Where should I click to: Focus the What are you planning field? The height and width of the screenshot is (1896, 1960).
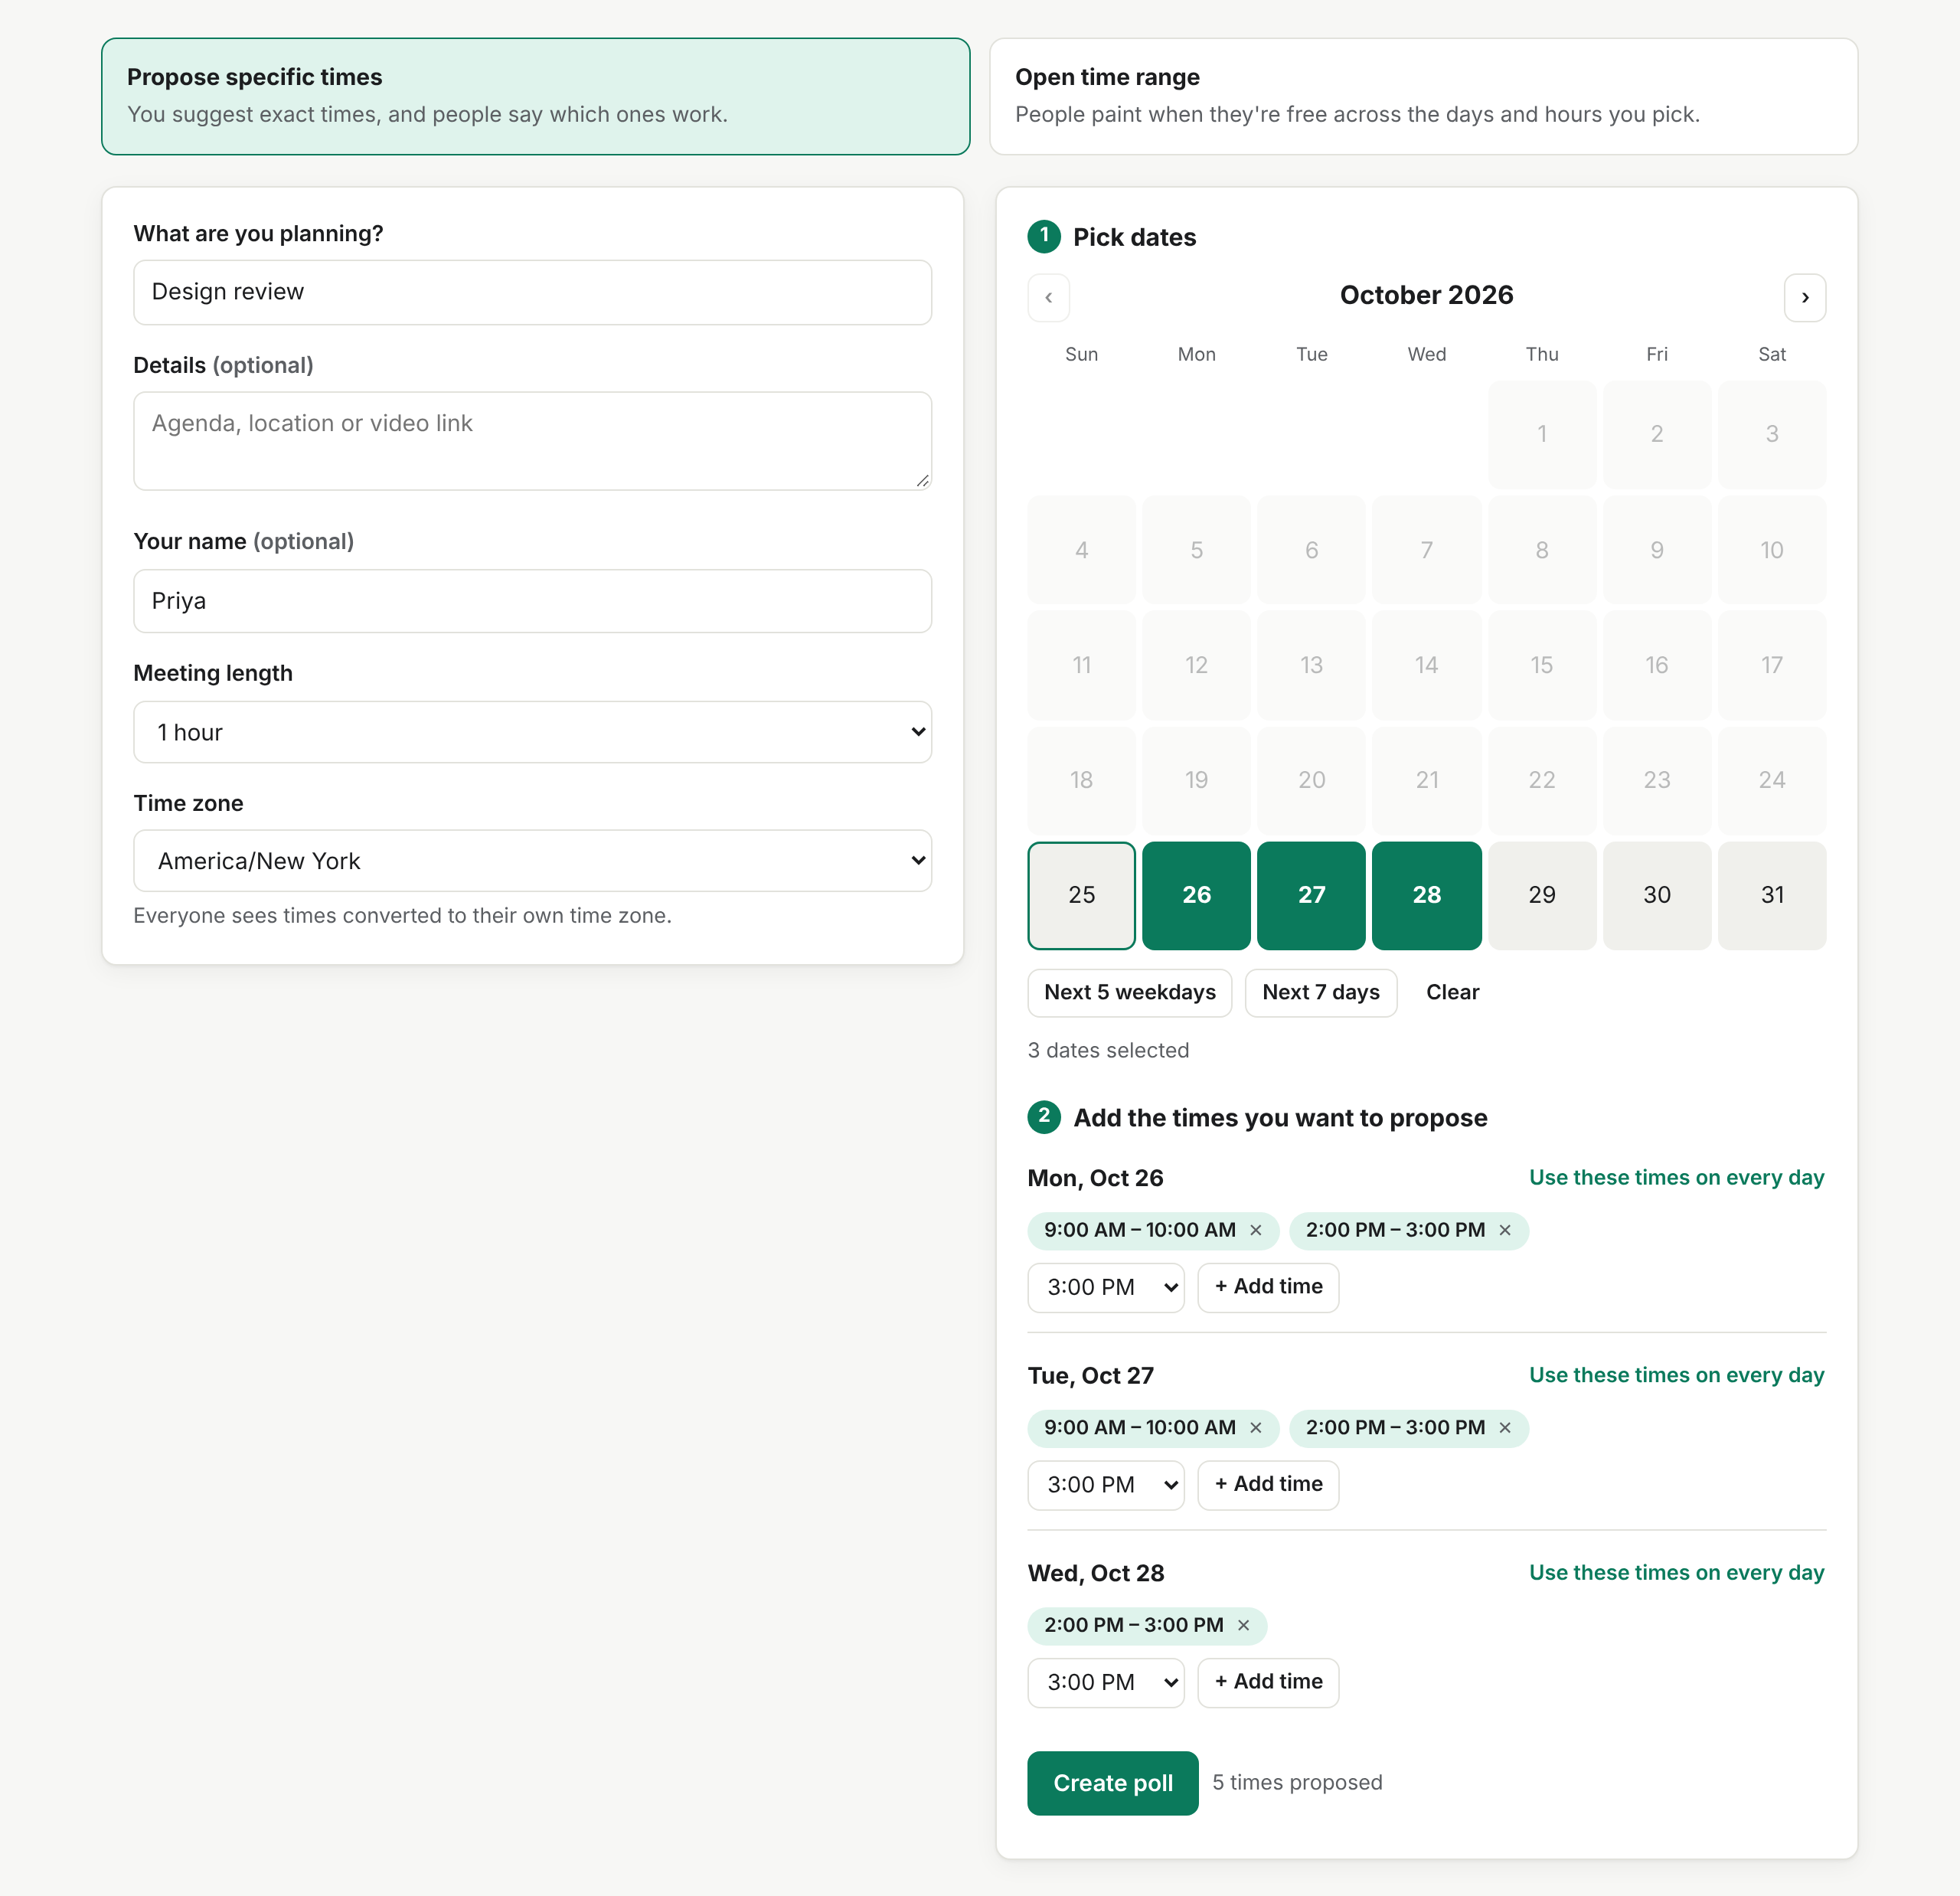point(532,292)
